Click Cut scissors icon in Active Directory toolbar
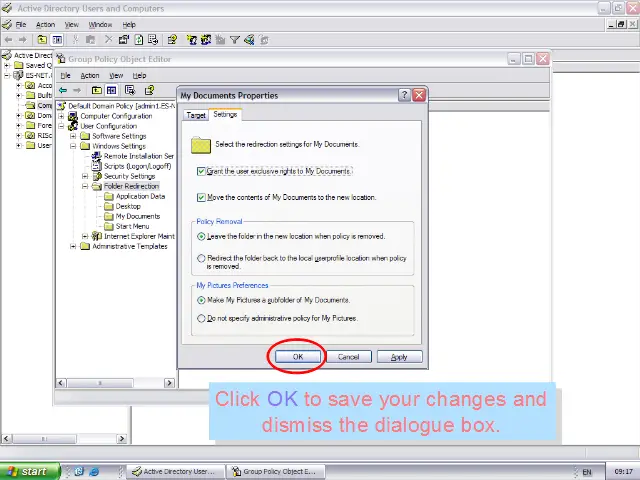 pyautogui.click(x=76, y=40)
